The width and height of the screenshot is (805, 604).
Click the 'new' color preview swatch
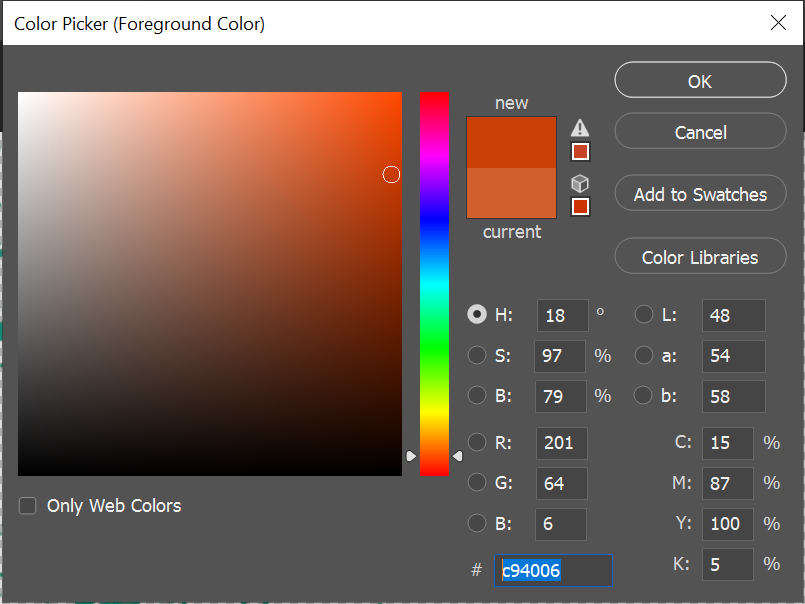pos(511,140)
